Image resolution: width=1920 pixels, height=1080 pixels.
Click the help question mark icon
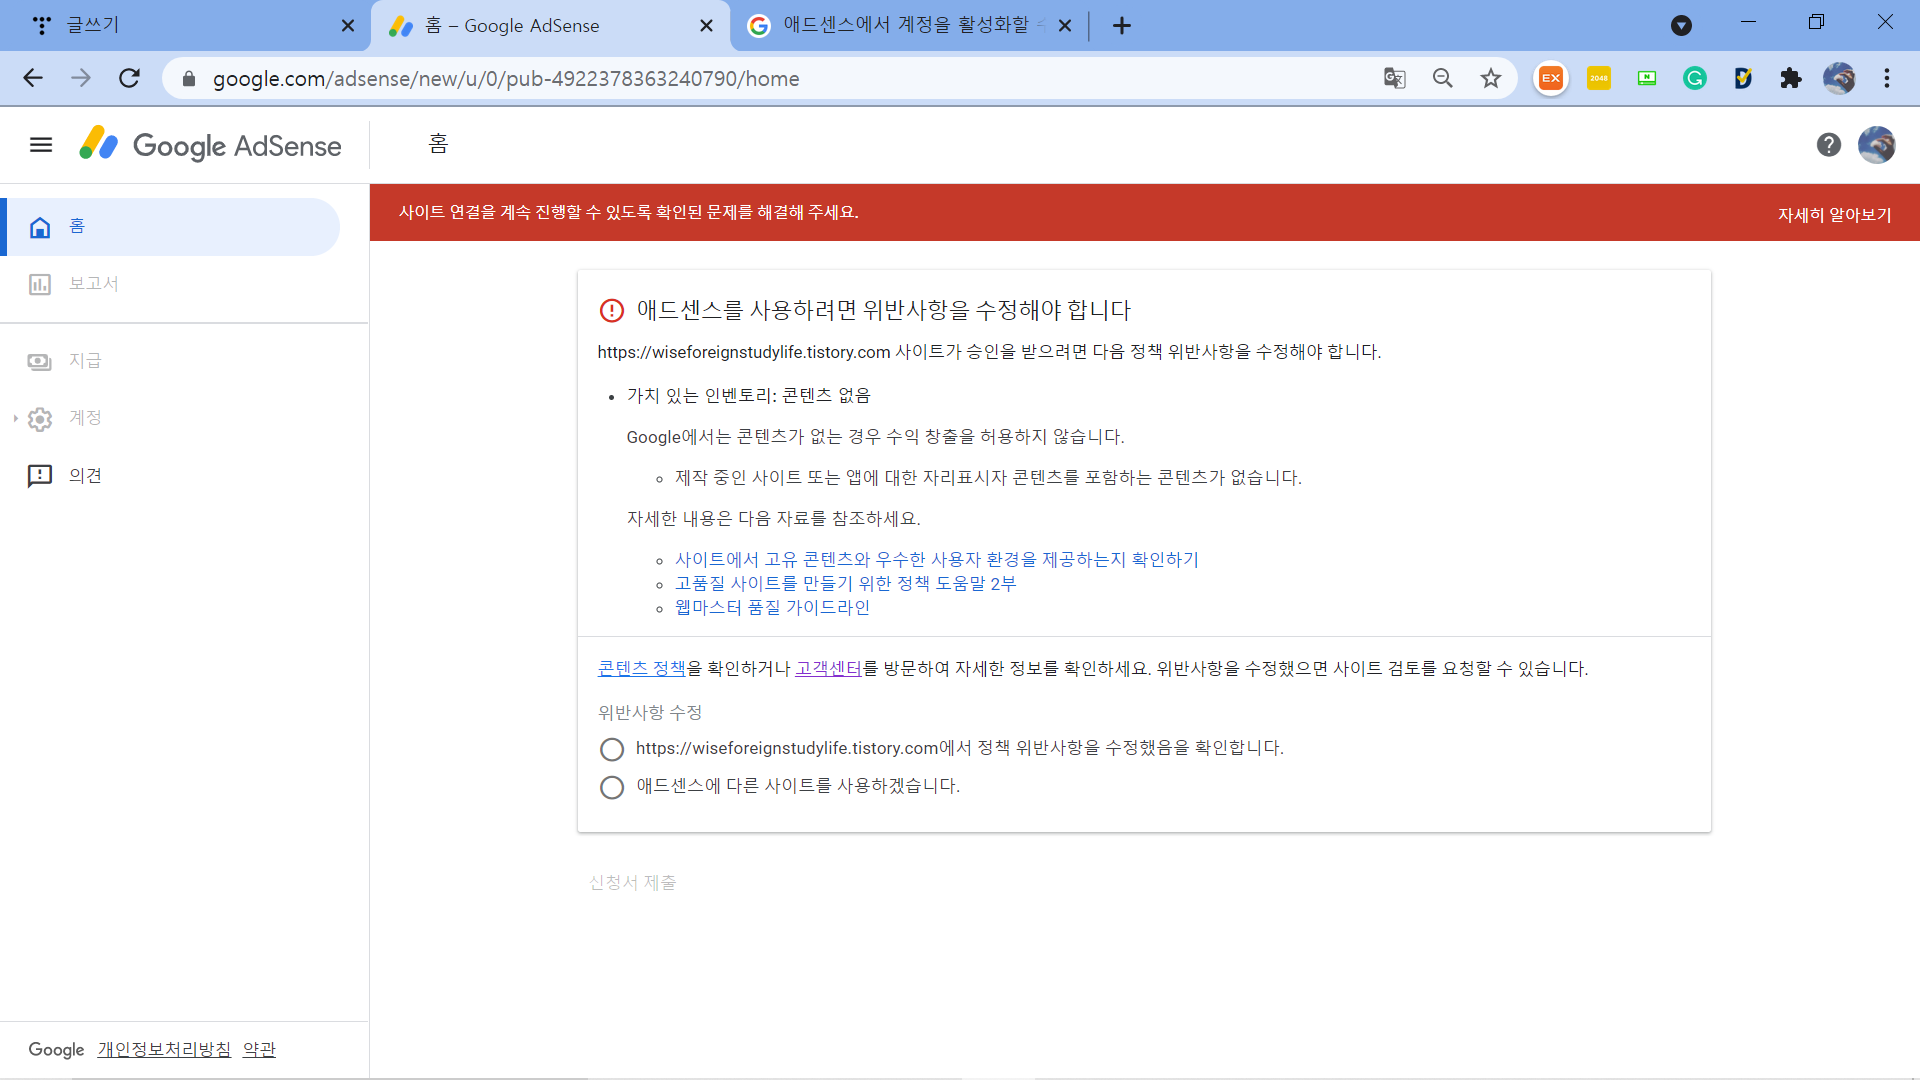[x=1828, y=146]
